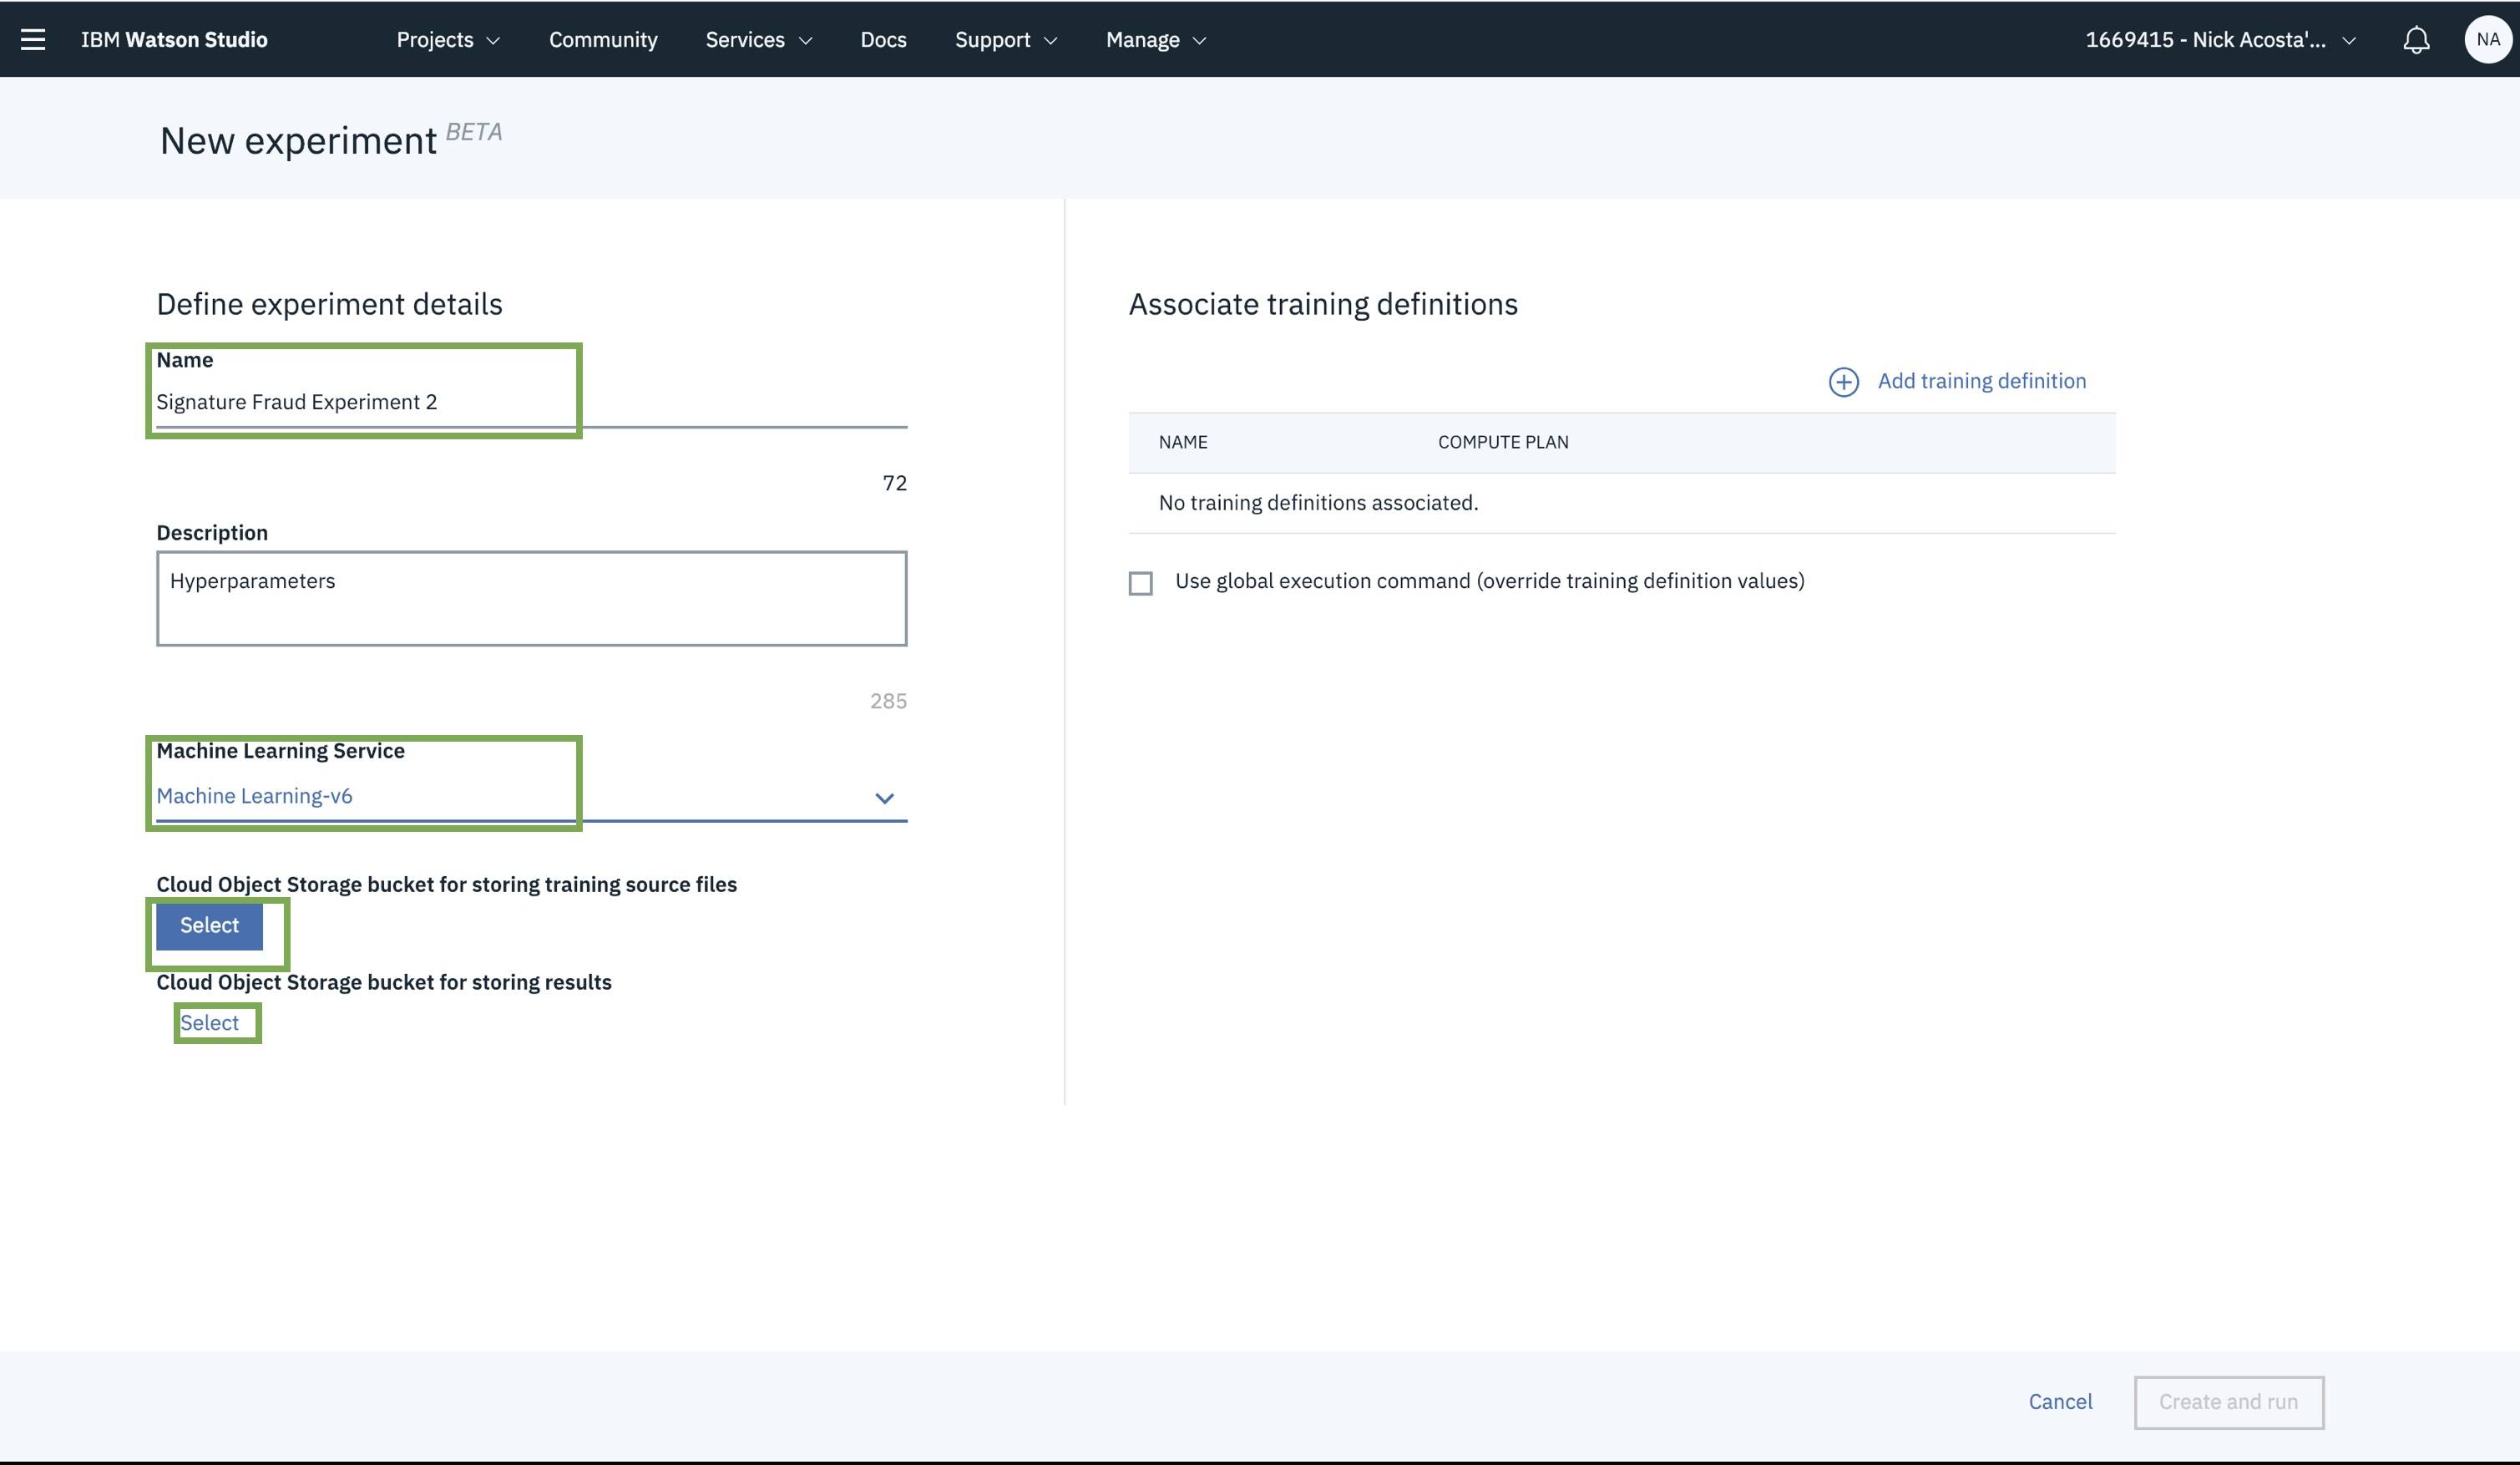Click the NAME column header
This screenshot has width=2520, height=1465.
pos(1183,442)
